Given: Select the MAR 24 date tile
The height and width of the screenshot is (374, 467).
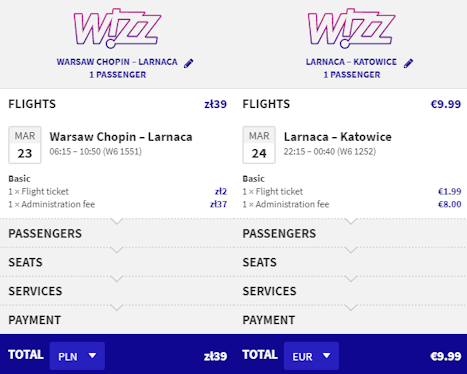Looking at the screenshot, I should 259,145.
